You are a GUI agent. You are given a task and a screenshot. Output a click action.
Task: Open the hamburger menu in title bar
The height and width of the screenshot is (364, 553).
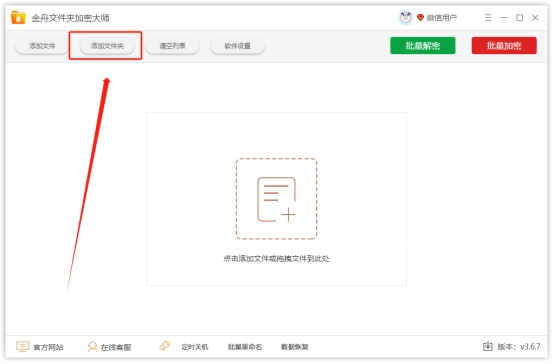(488, 18)
